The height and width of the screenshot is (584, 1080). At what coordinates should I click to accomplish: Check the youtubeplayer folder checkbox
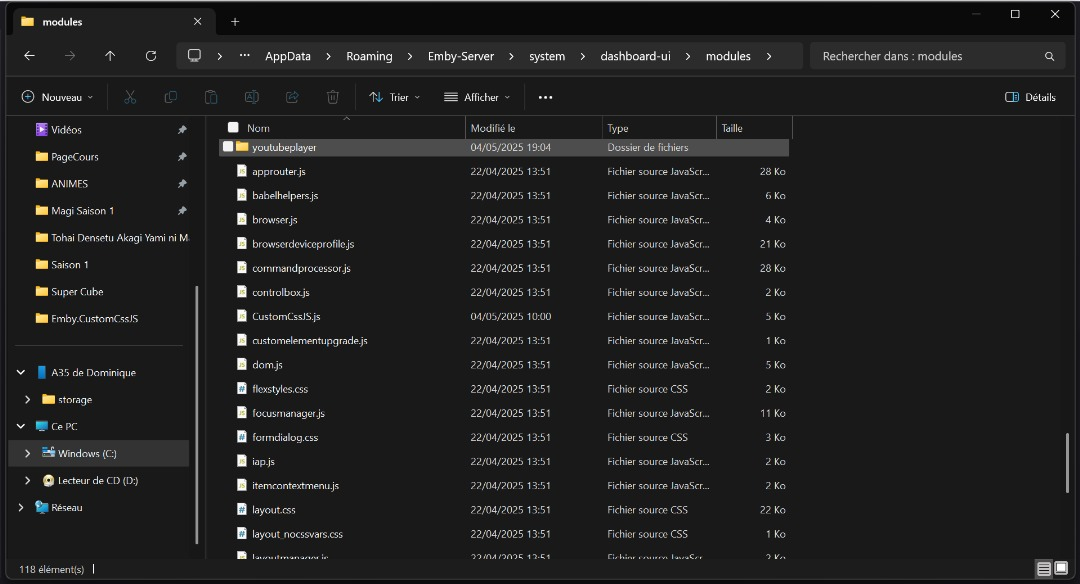pos(228,147)
